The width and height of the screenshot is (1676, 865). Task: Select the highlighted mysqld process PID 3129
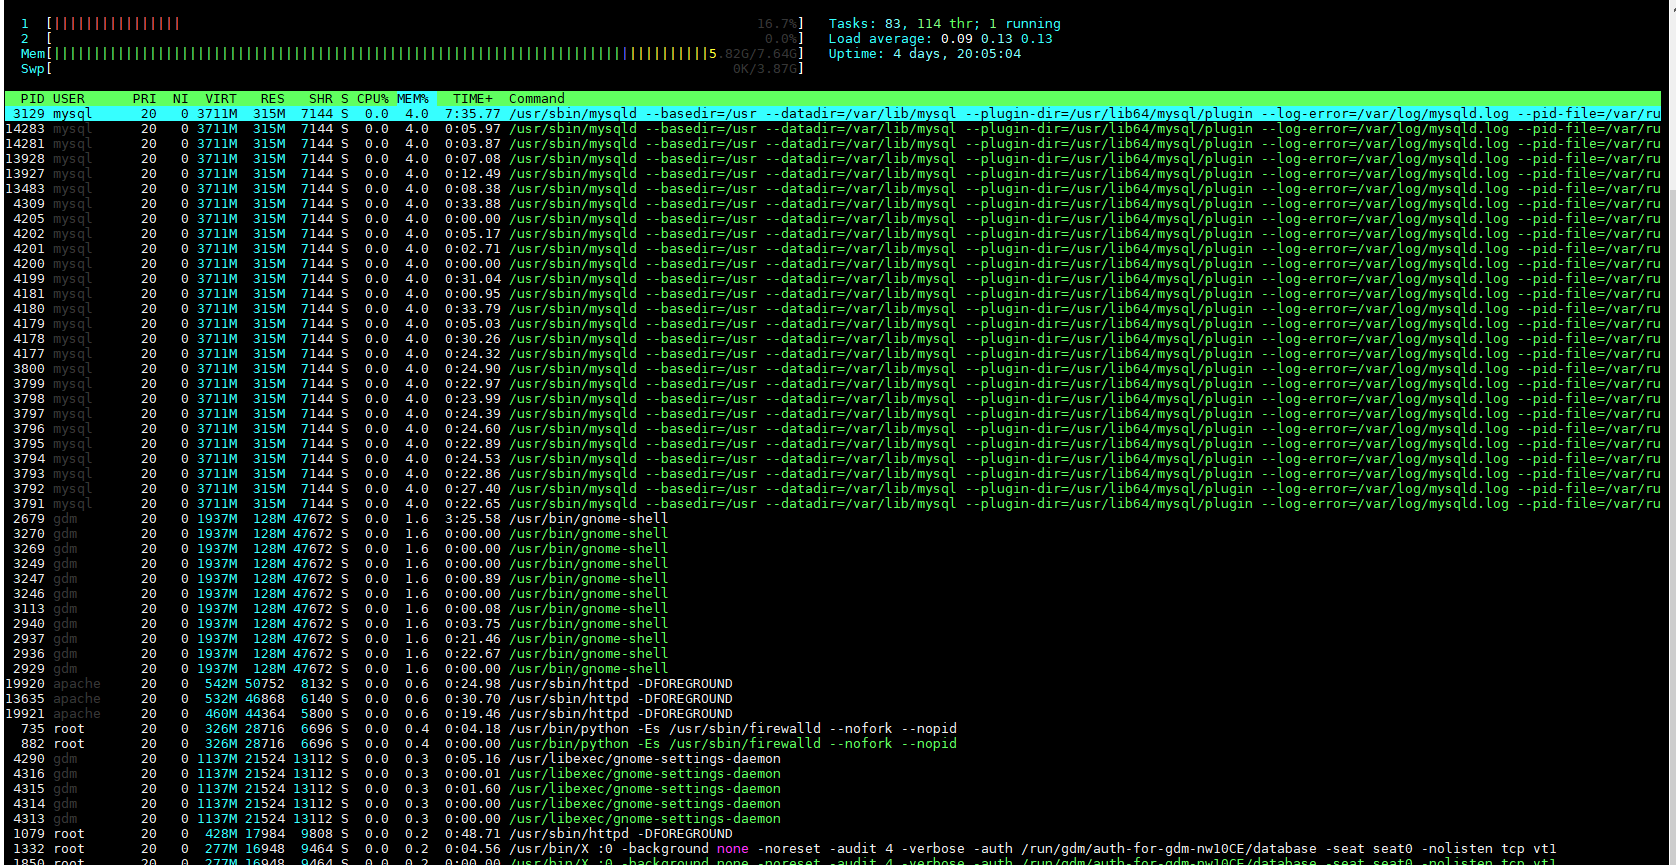click(833, 114)
